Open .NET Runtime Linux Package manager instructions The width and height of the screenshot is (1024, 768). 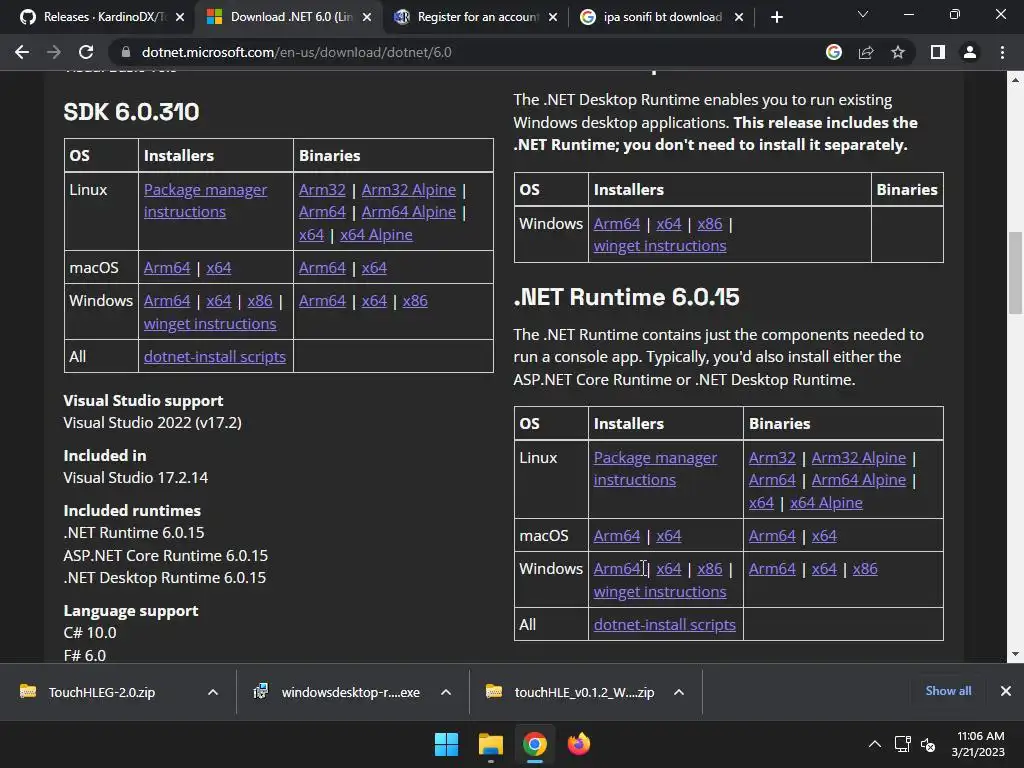(655, 468)
